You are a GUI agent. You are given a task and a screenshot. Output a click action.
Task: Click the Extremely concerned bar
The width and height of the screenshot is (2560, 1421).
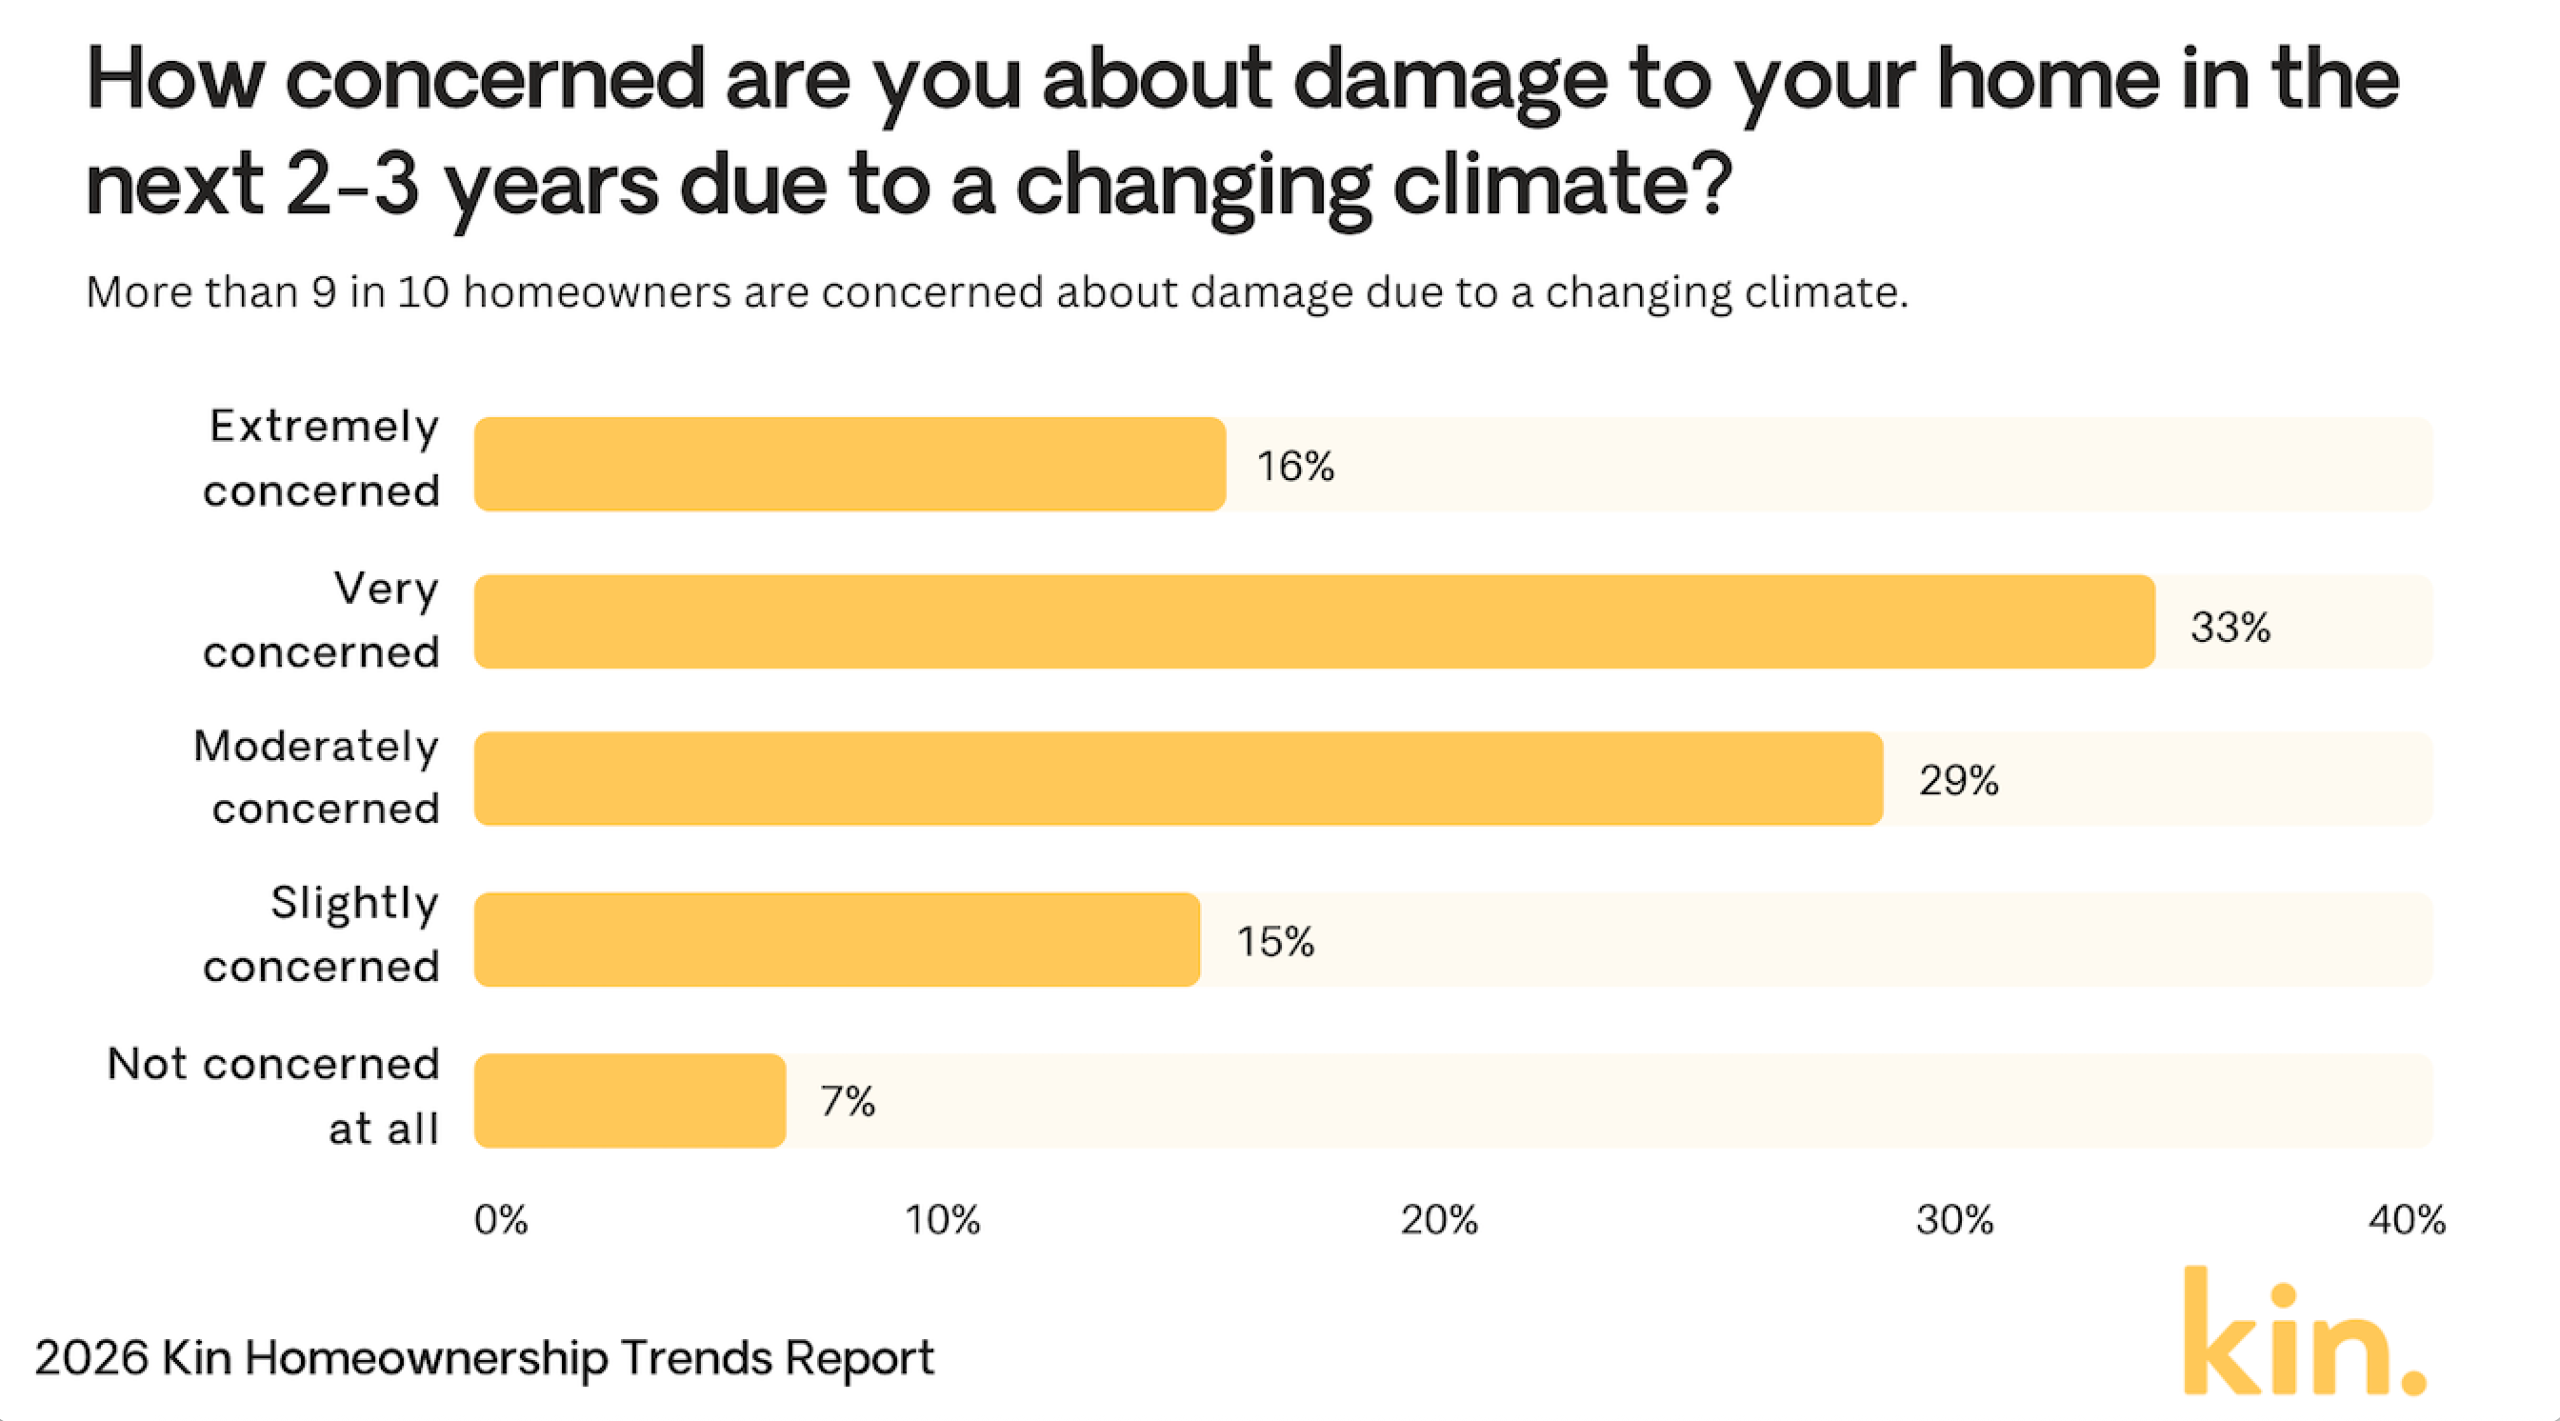pos(850,464)
